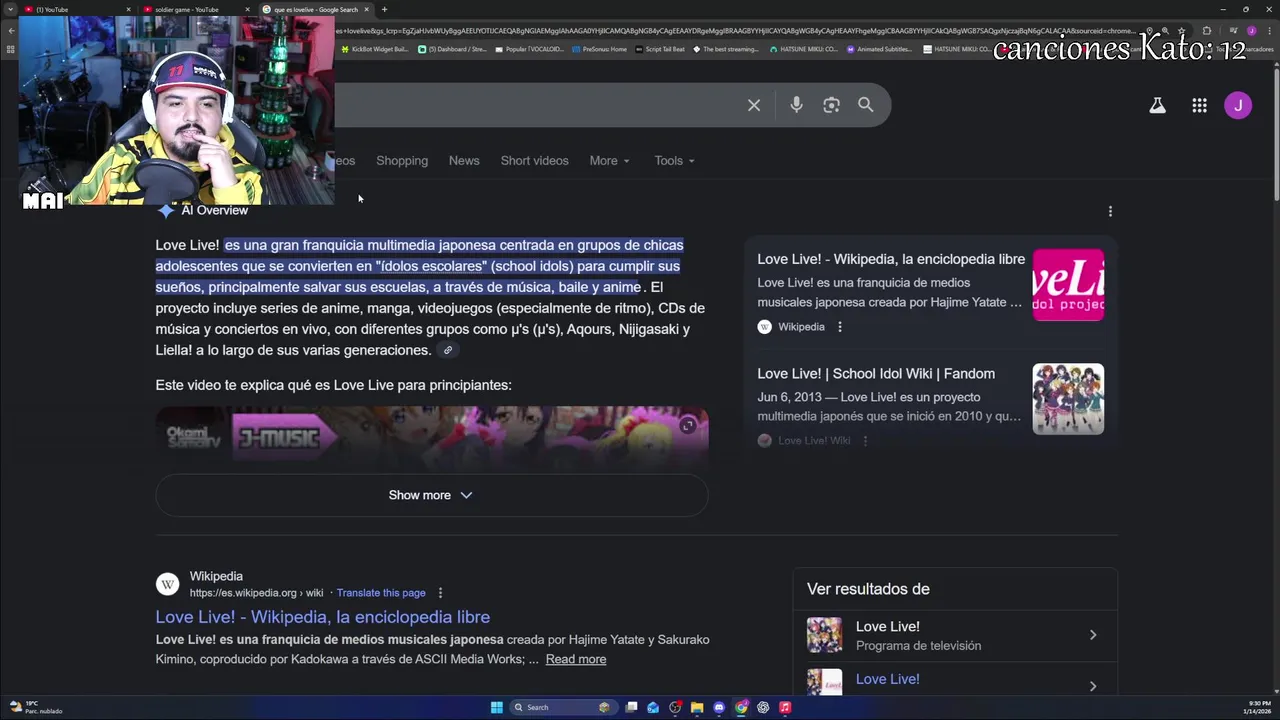1280x720 pixels.
Task: Open Windows Start button
Action: pyautogui.click(x=497, y=707)
